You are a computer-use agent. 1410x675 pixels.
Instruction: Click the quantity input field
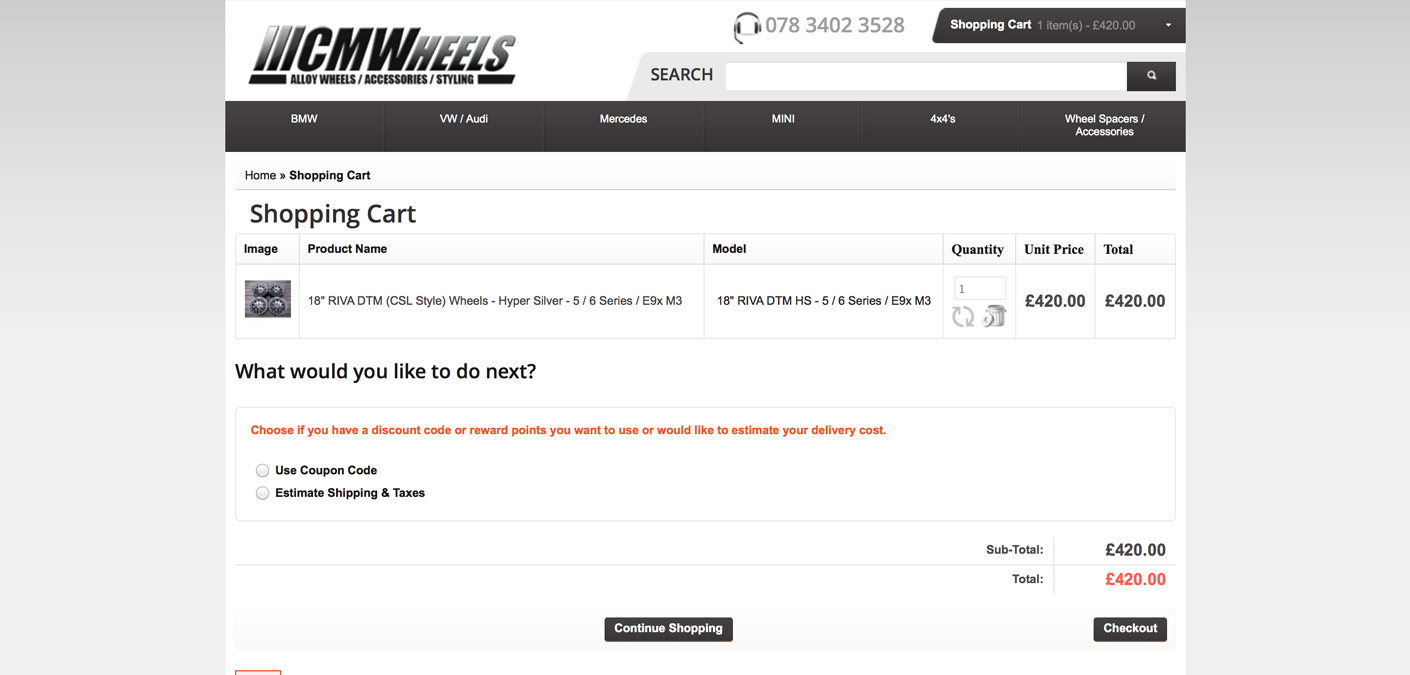[x=979, y=289]
